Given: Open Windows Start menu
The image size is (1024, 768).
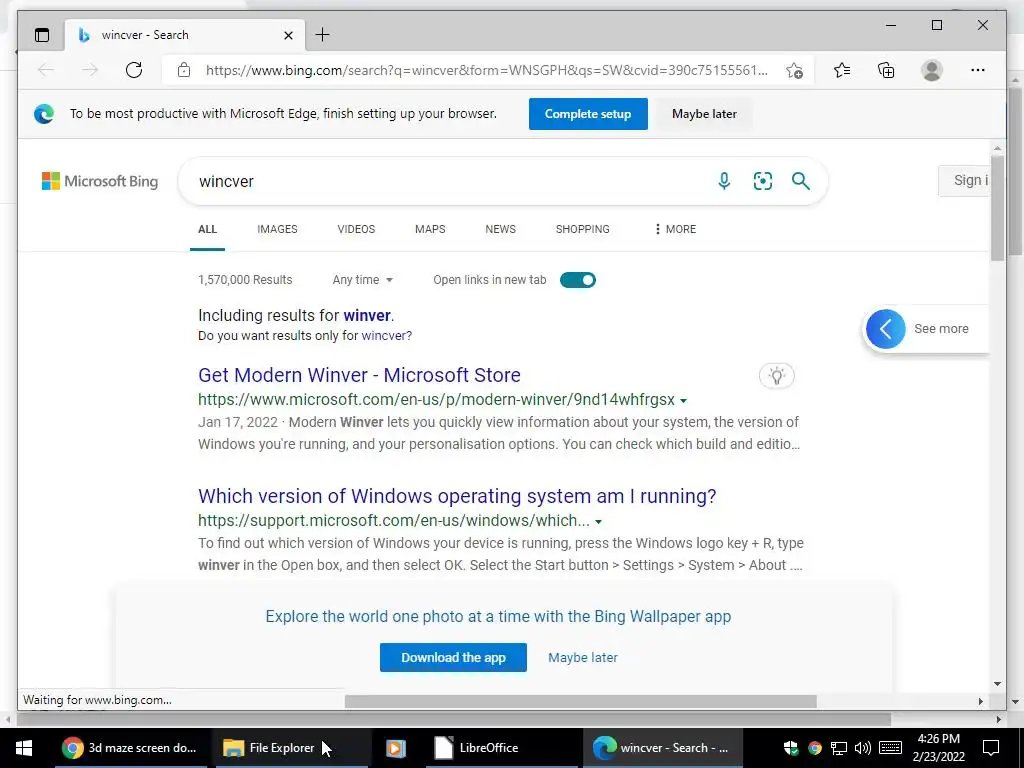Looking at the screenshot, I should [24, 748].
